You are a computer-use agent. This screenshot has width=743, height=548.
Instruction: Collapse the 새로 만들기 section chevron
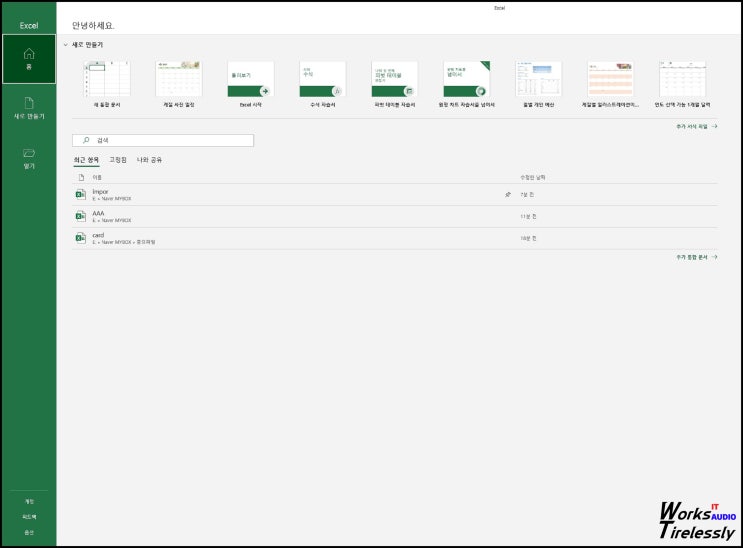point(65,45)
